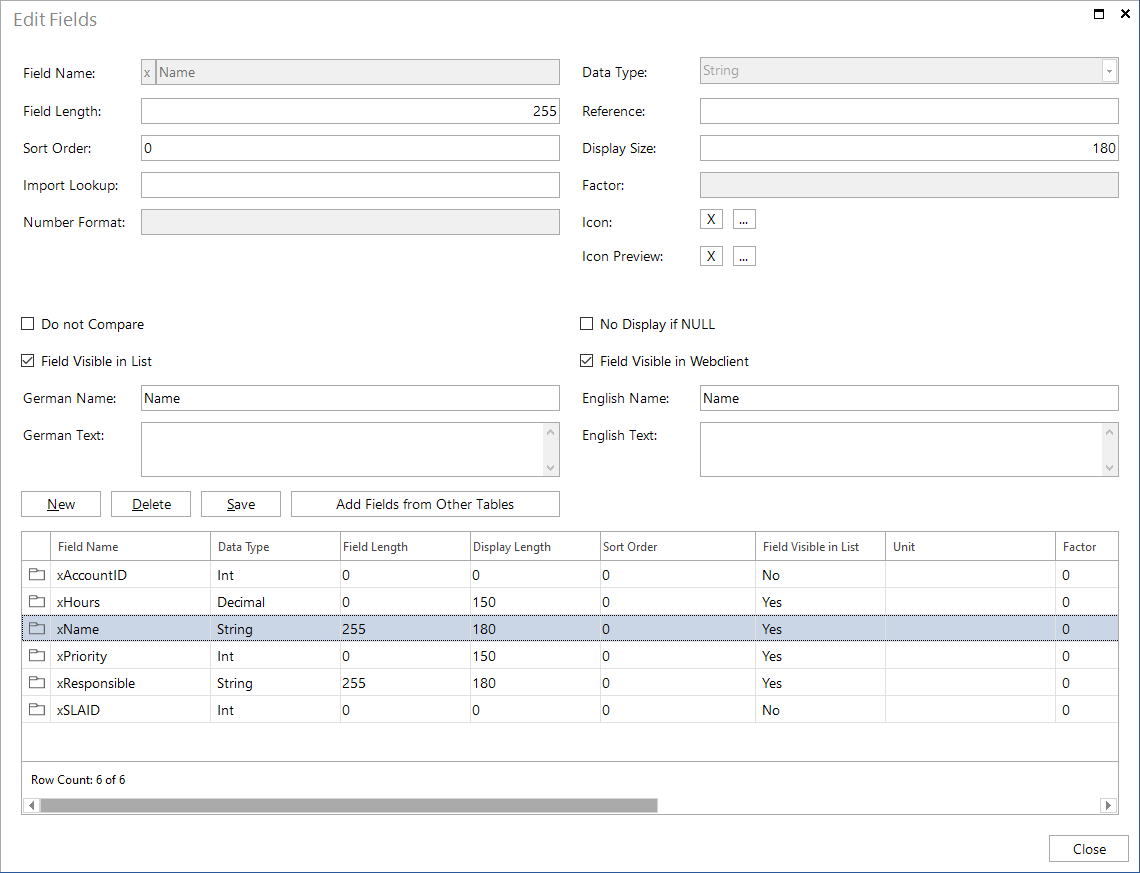Enable No Display if NULL
Image resolution: width=1140 pixels, height=873 pixels.
click(x=586, y=324)
